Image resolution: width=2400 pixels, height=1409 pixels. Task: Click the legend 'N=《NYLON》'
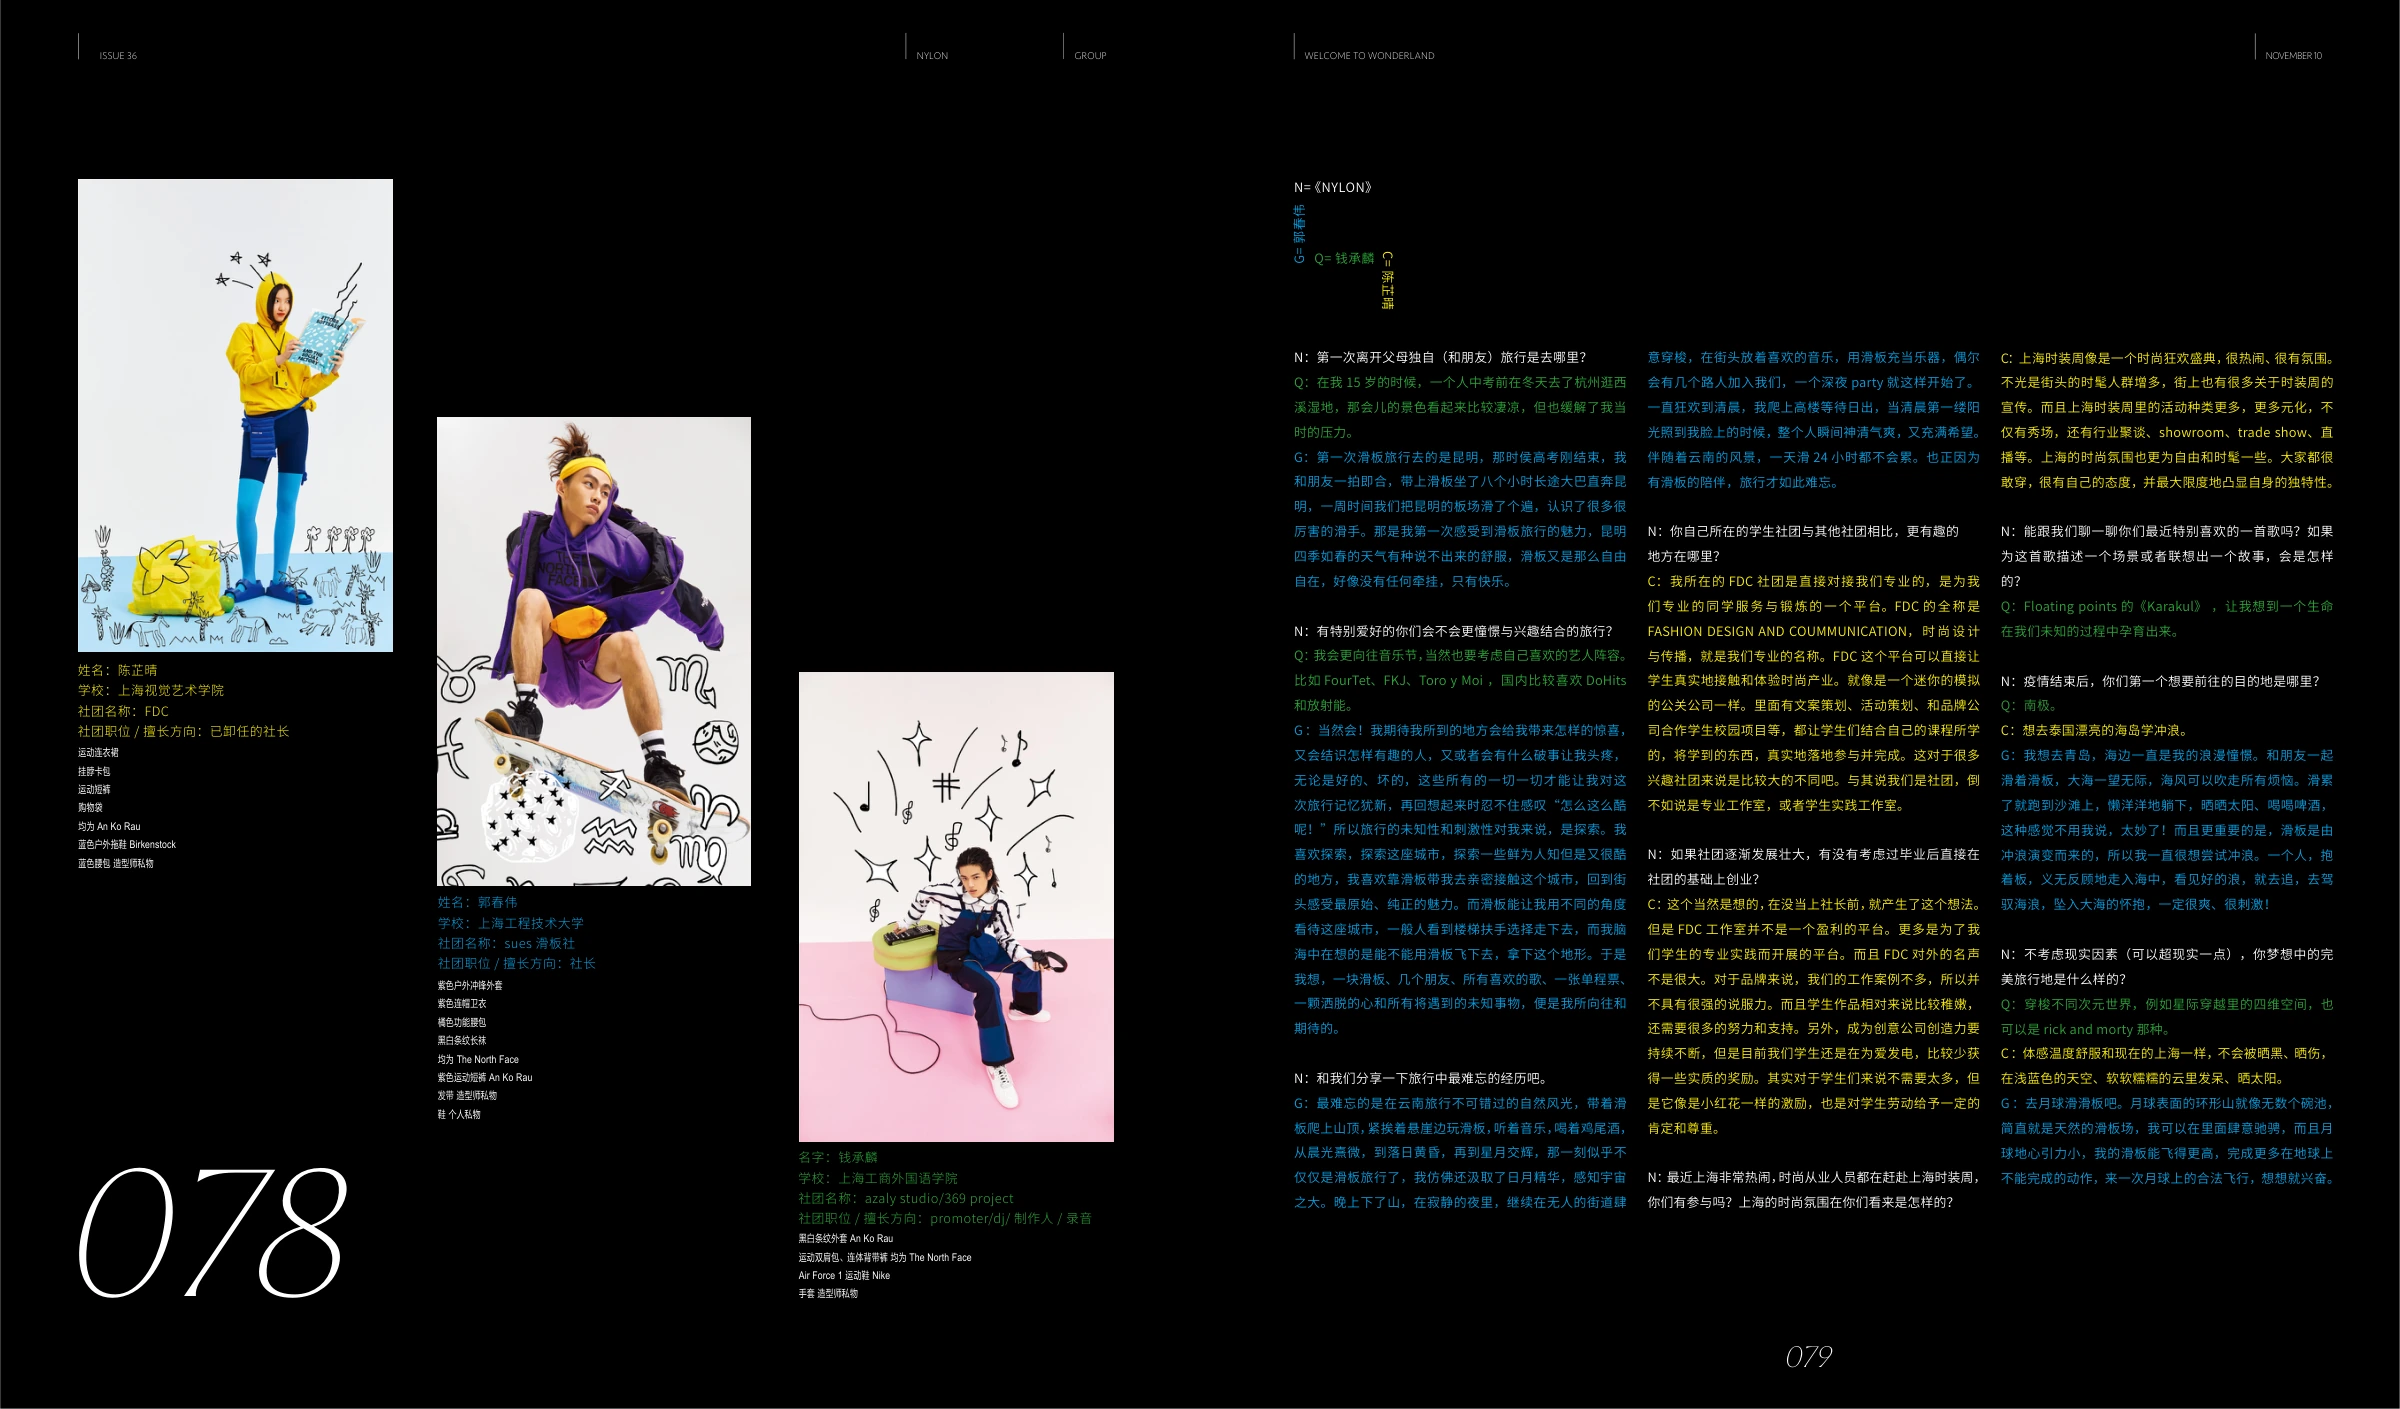[1333, 187]
